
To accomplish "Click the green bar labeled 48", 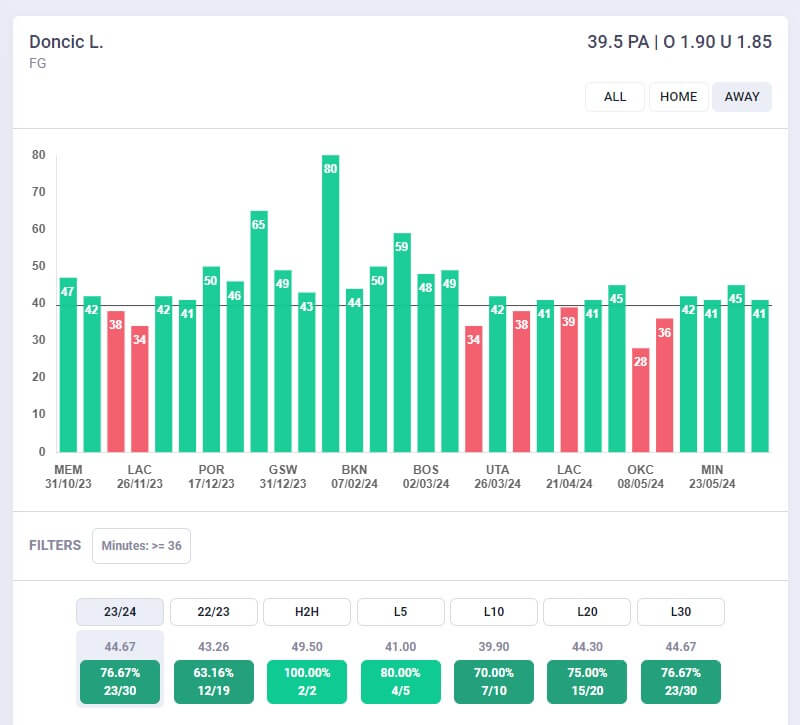I will coord(426,363).
